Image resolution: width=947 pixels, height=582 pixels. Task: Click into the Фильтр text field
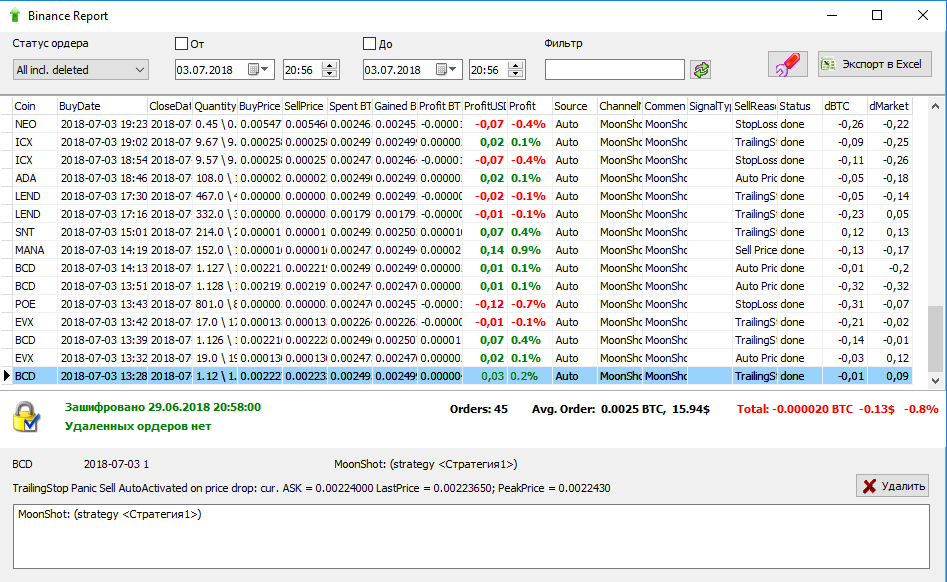click(x=614, y=69)
